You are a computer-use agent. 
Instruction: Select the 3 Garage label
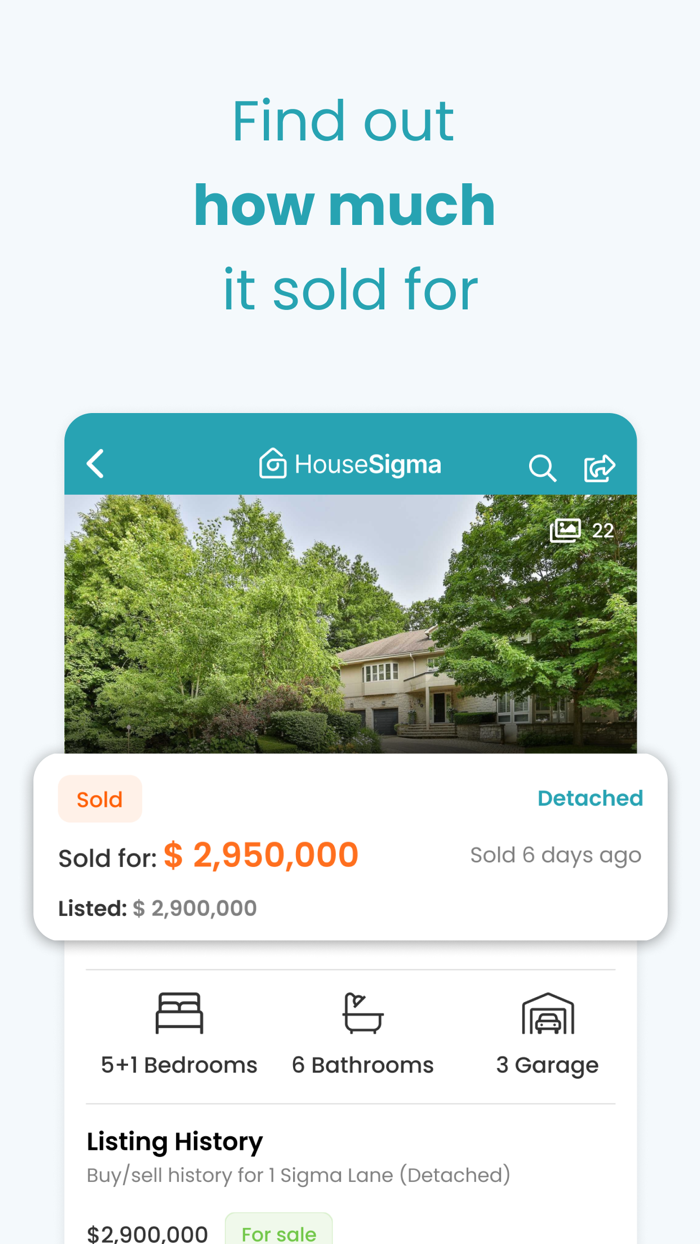[x=548, y=1064]
